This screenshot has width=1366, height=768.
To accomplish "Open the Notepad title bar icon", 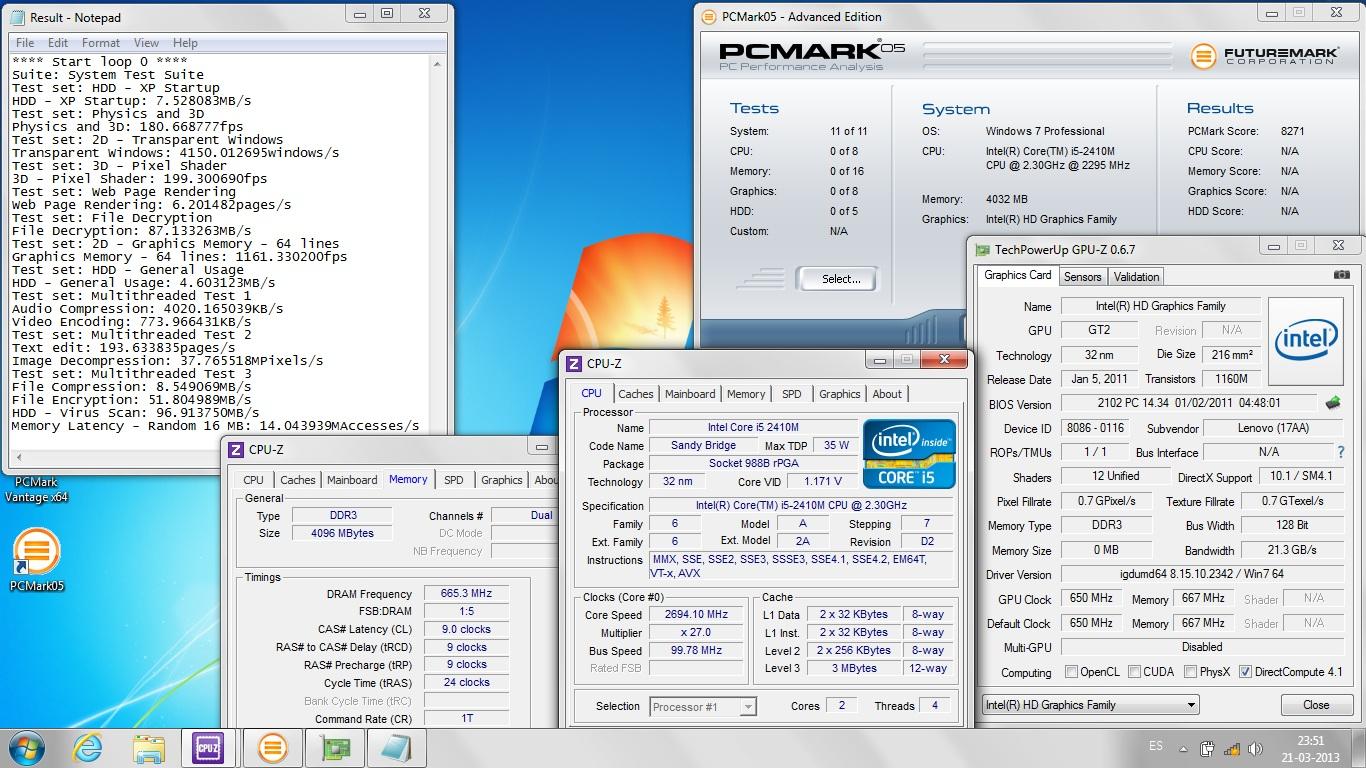I will pos(19,17).
